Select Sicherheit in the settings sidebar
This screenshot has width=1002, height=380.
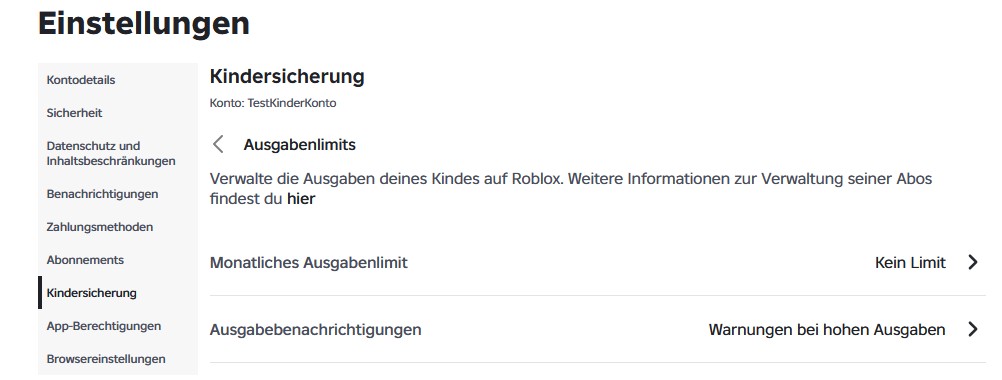(x=74, y=113)
